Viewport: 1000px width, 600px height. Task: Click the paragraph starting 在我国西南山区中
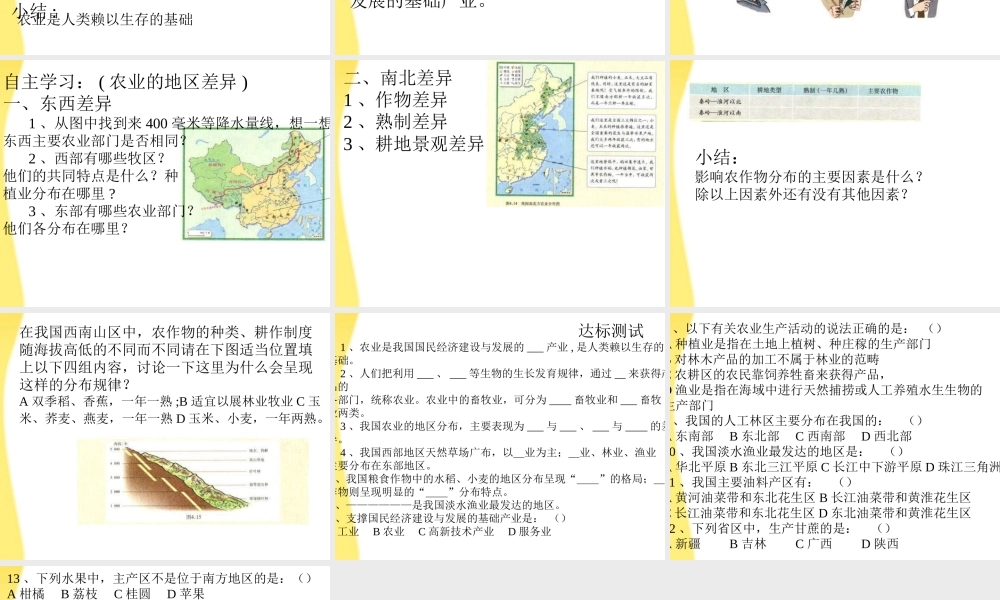click(166, 358)
